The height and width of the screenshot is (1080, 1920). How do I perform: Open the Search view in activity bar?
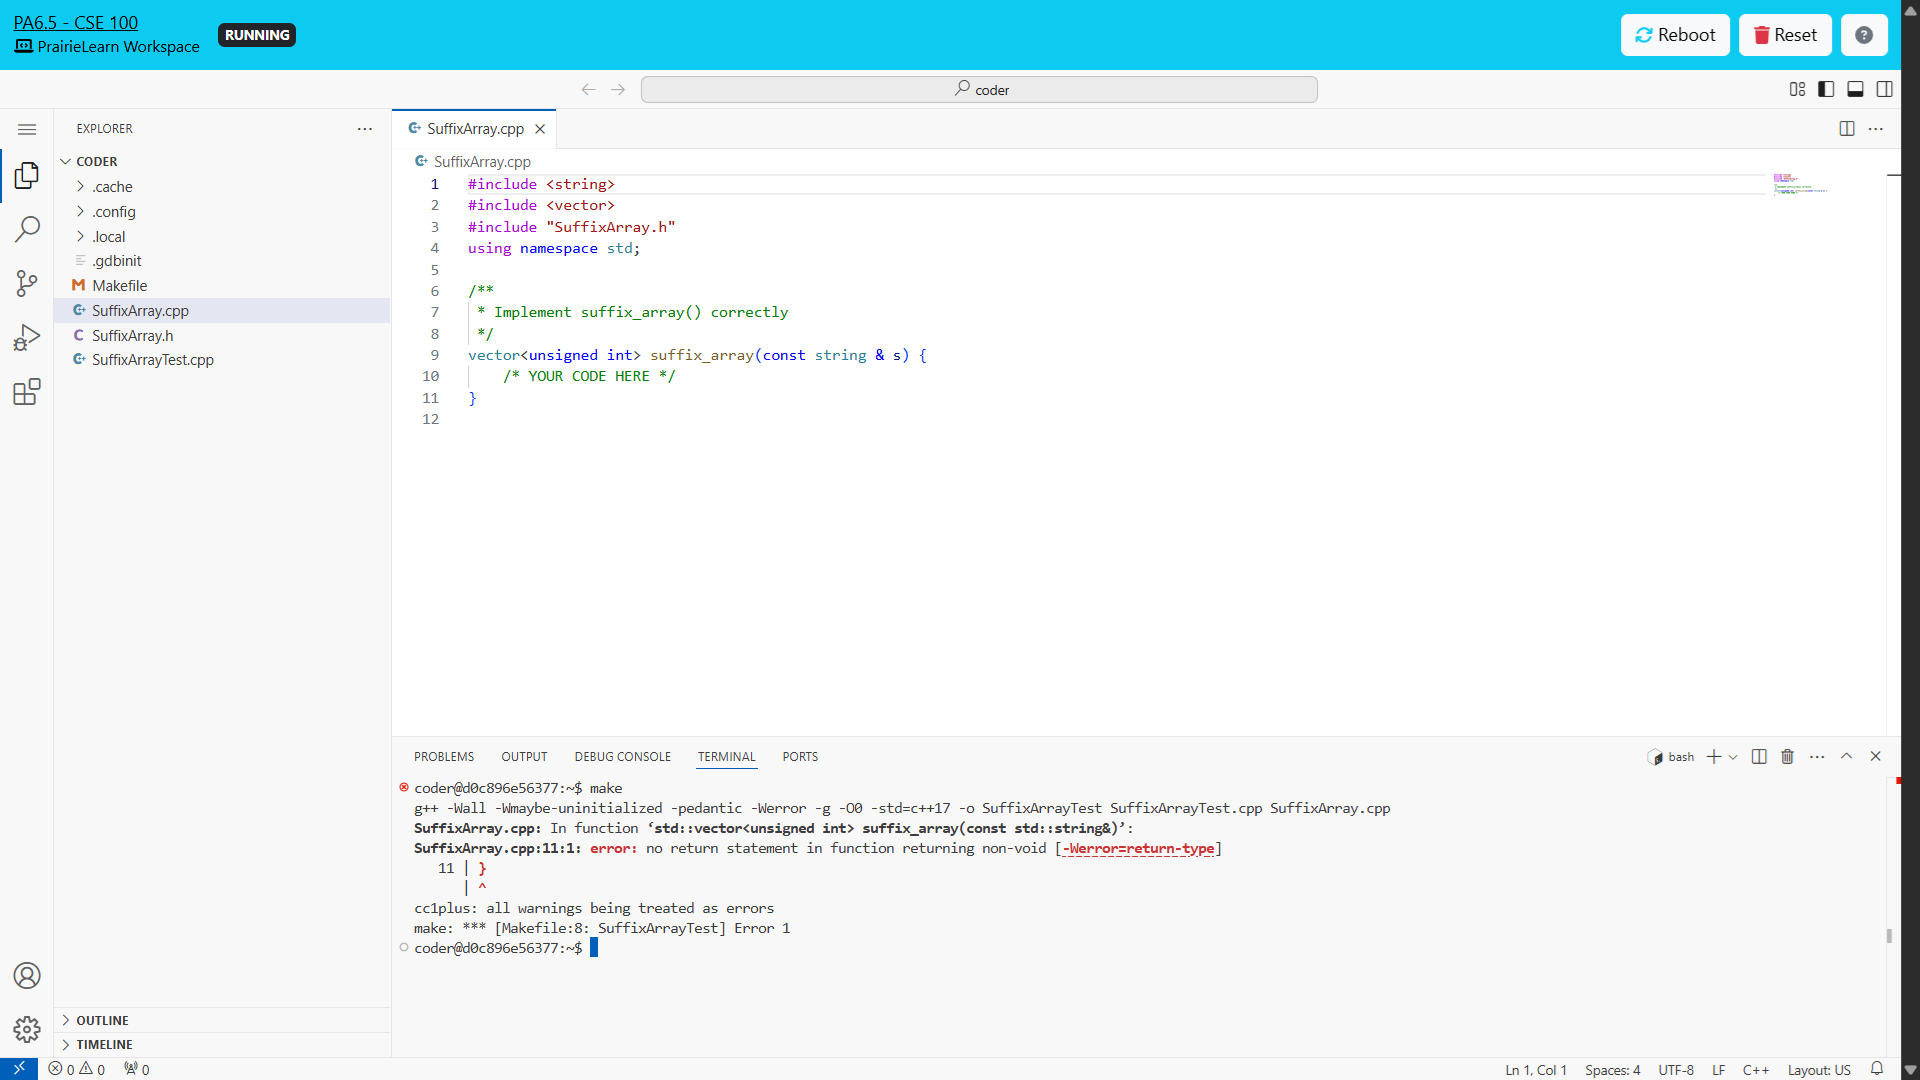click(x=27, y=229)
